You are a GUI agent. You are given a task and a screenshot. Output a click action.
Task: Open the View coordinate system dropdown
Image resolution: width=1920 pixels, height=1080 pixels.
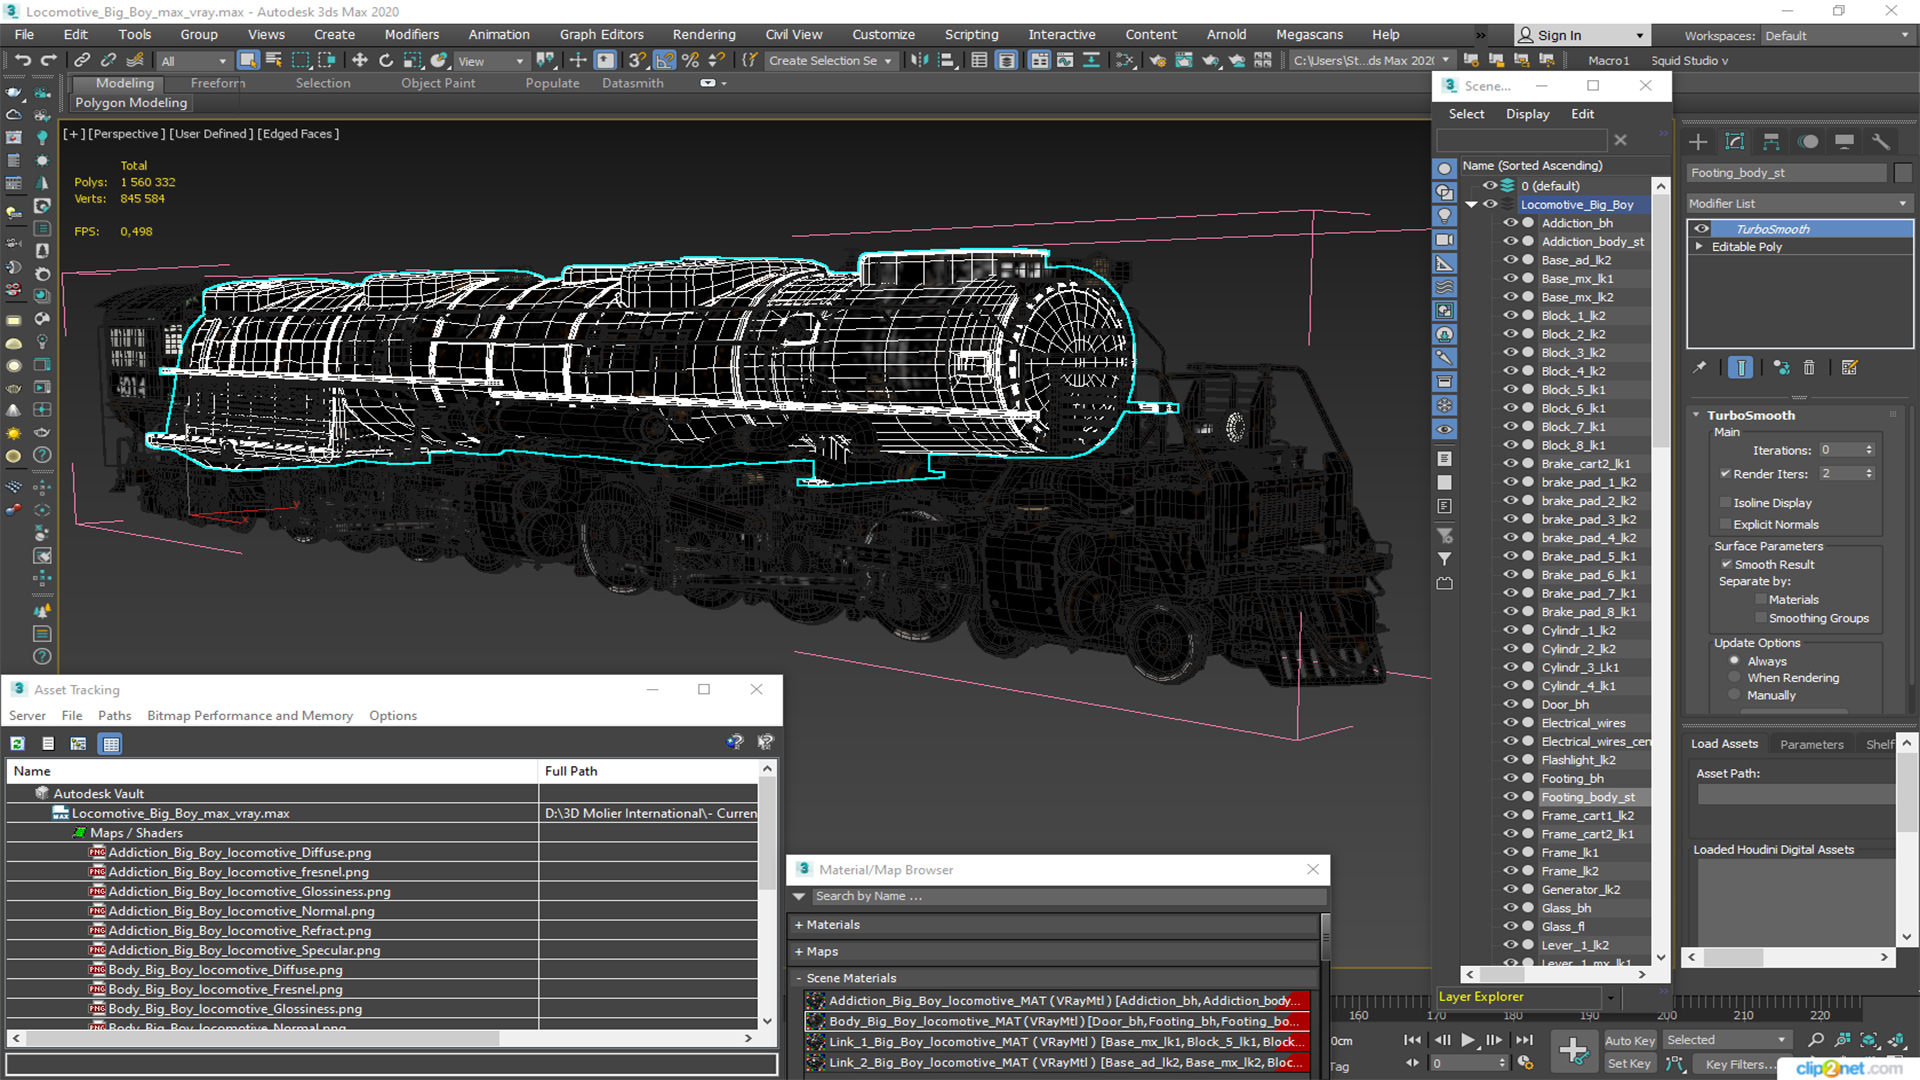(491, 61)
